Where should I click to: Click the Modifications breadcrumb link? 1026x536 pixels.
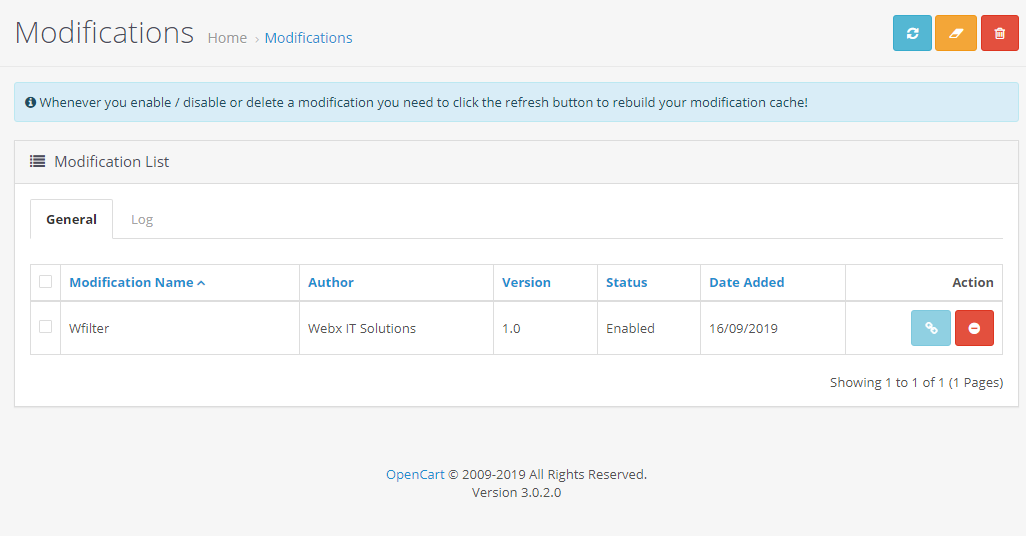(x=308, y=38)
